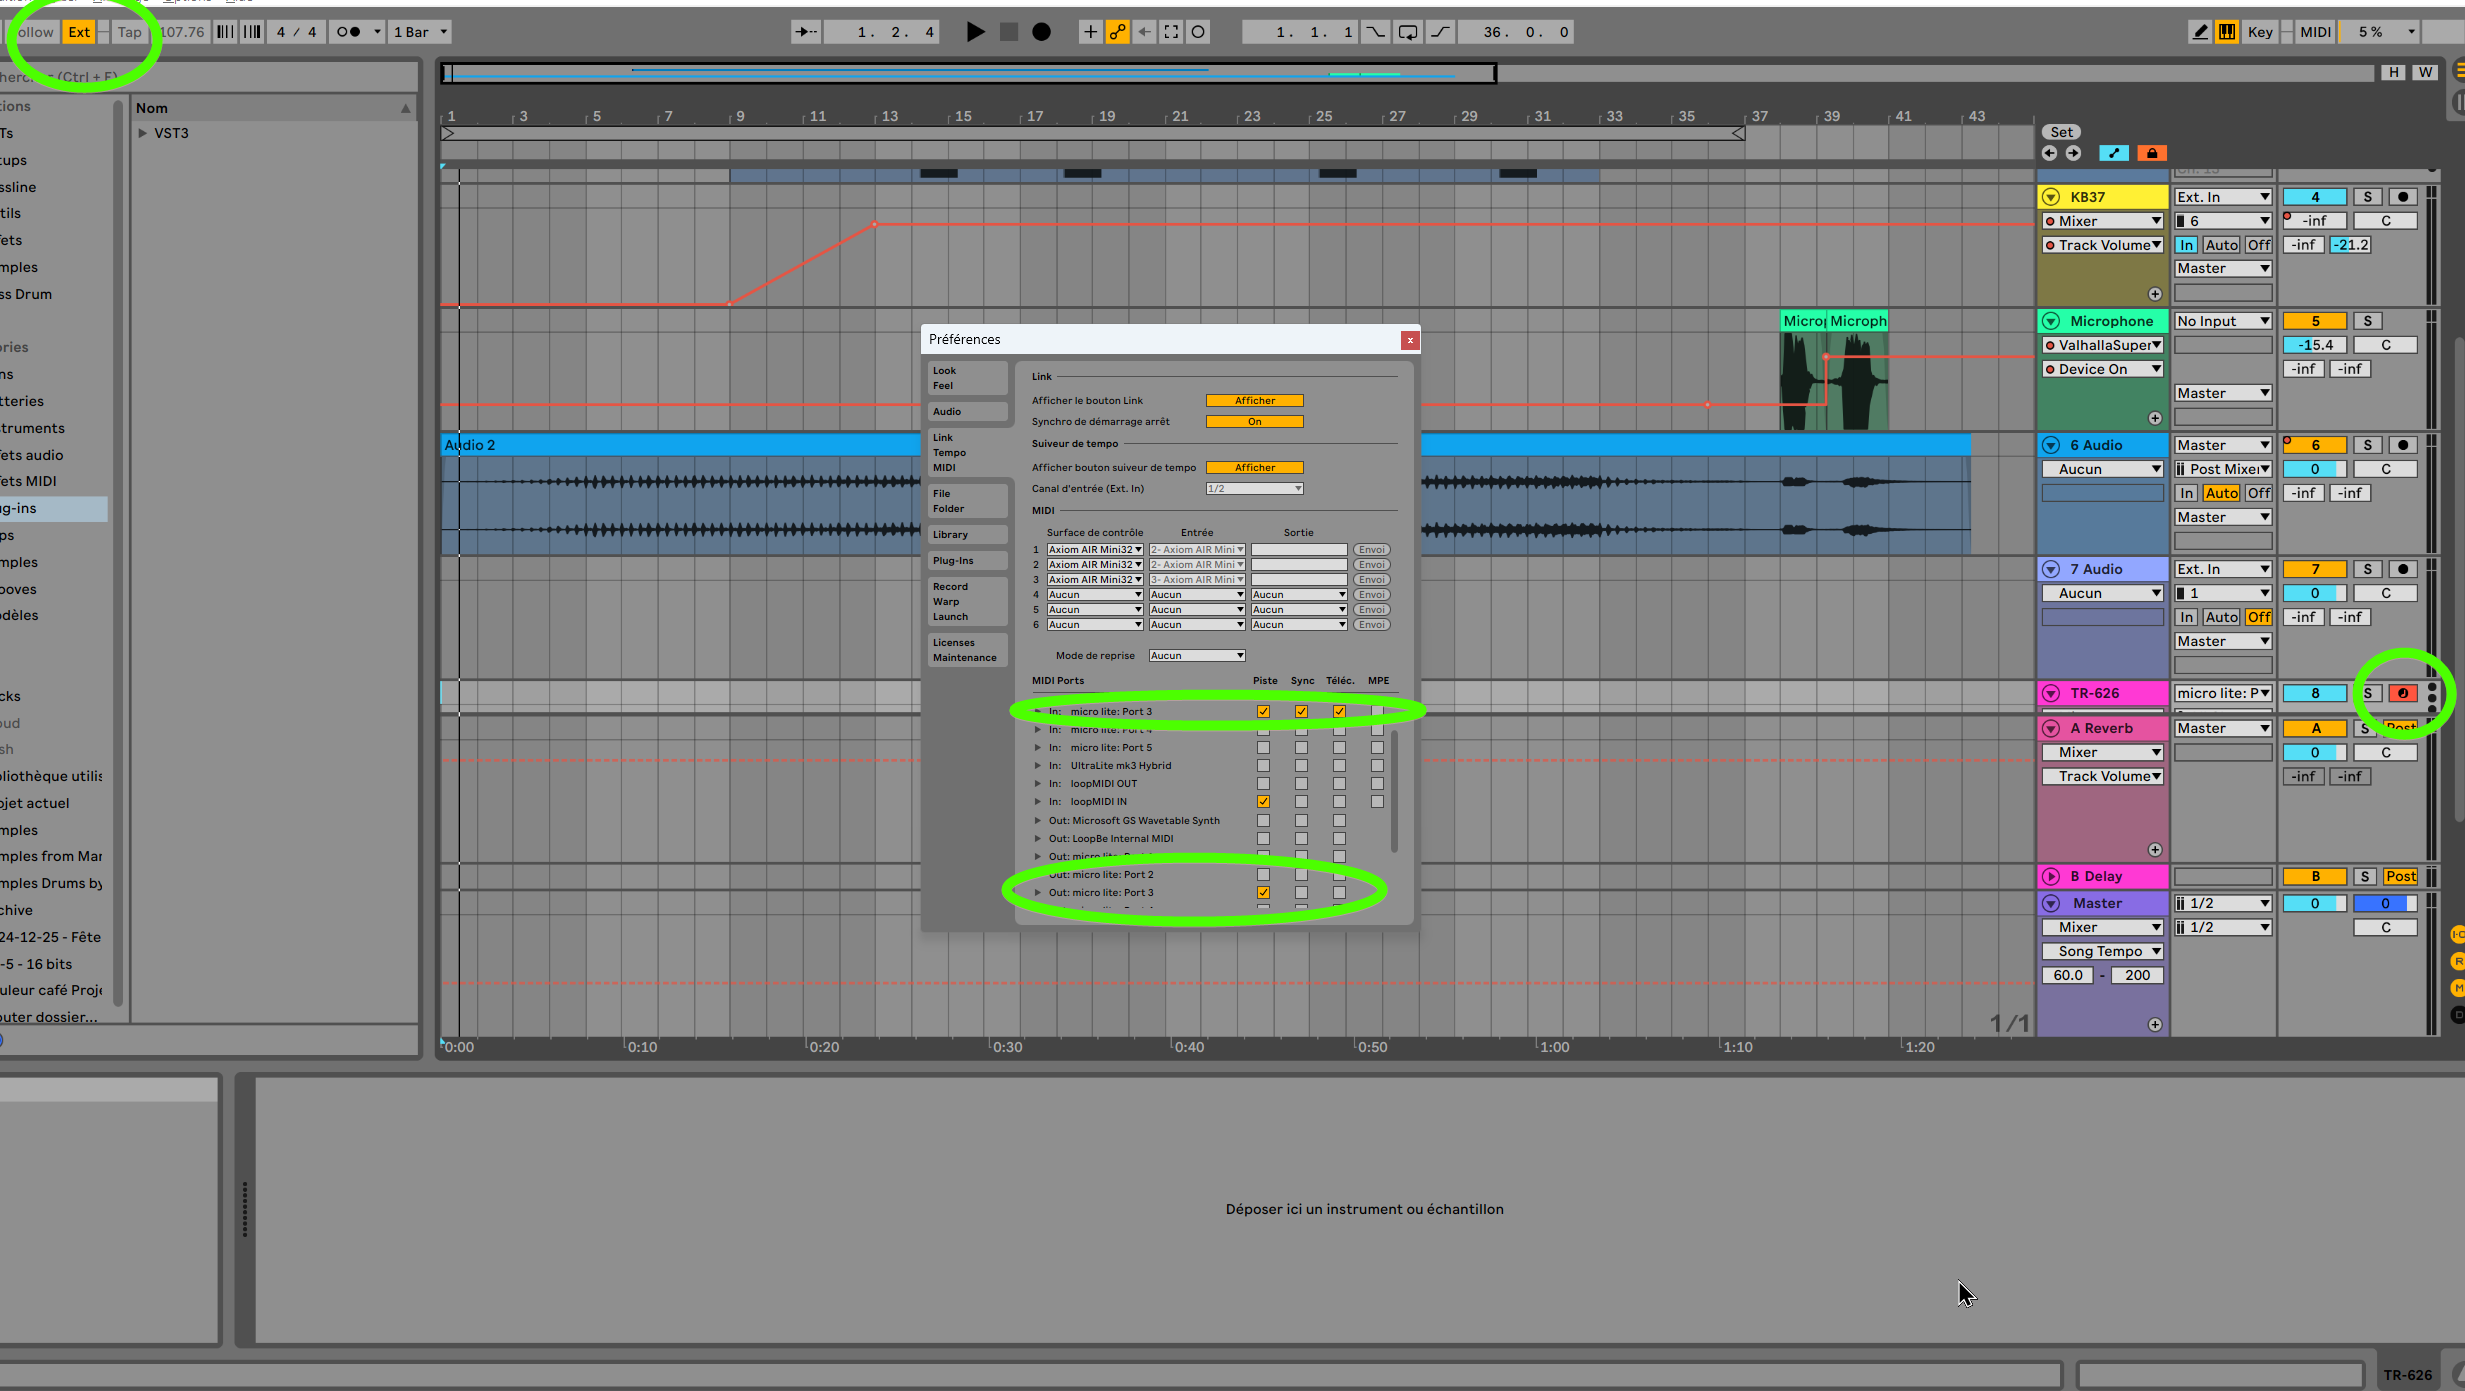Uncheck Piste for loopMIDI IN input
Viewport: 2465px width, 1391px height.
(x=1263, y=802)
